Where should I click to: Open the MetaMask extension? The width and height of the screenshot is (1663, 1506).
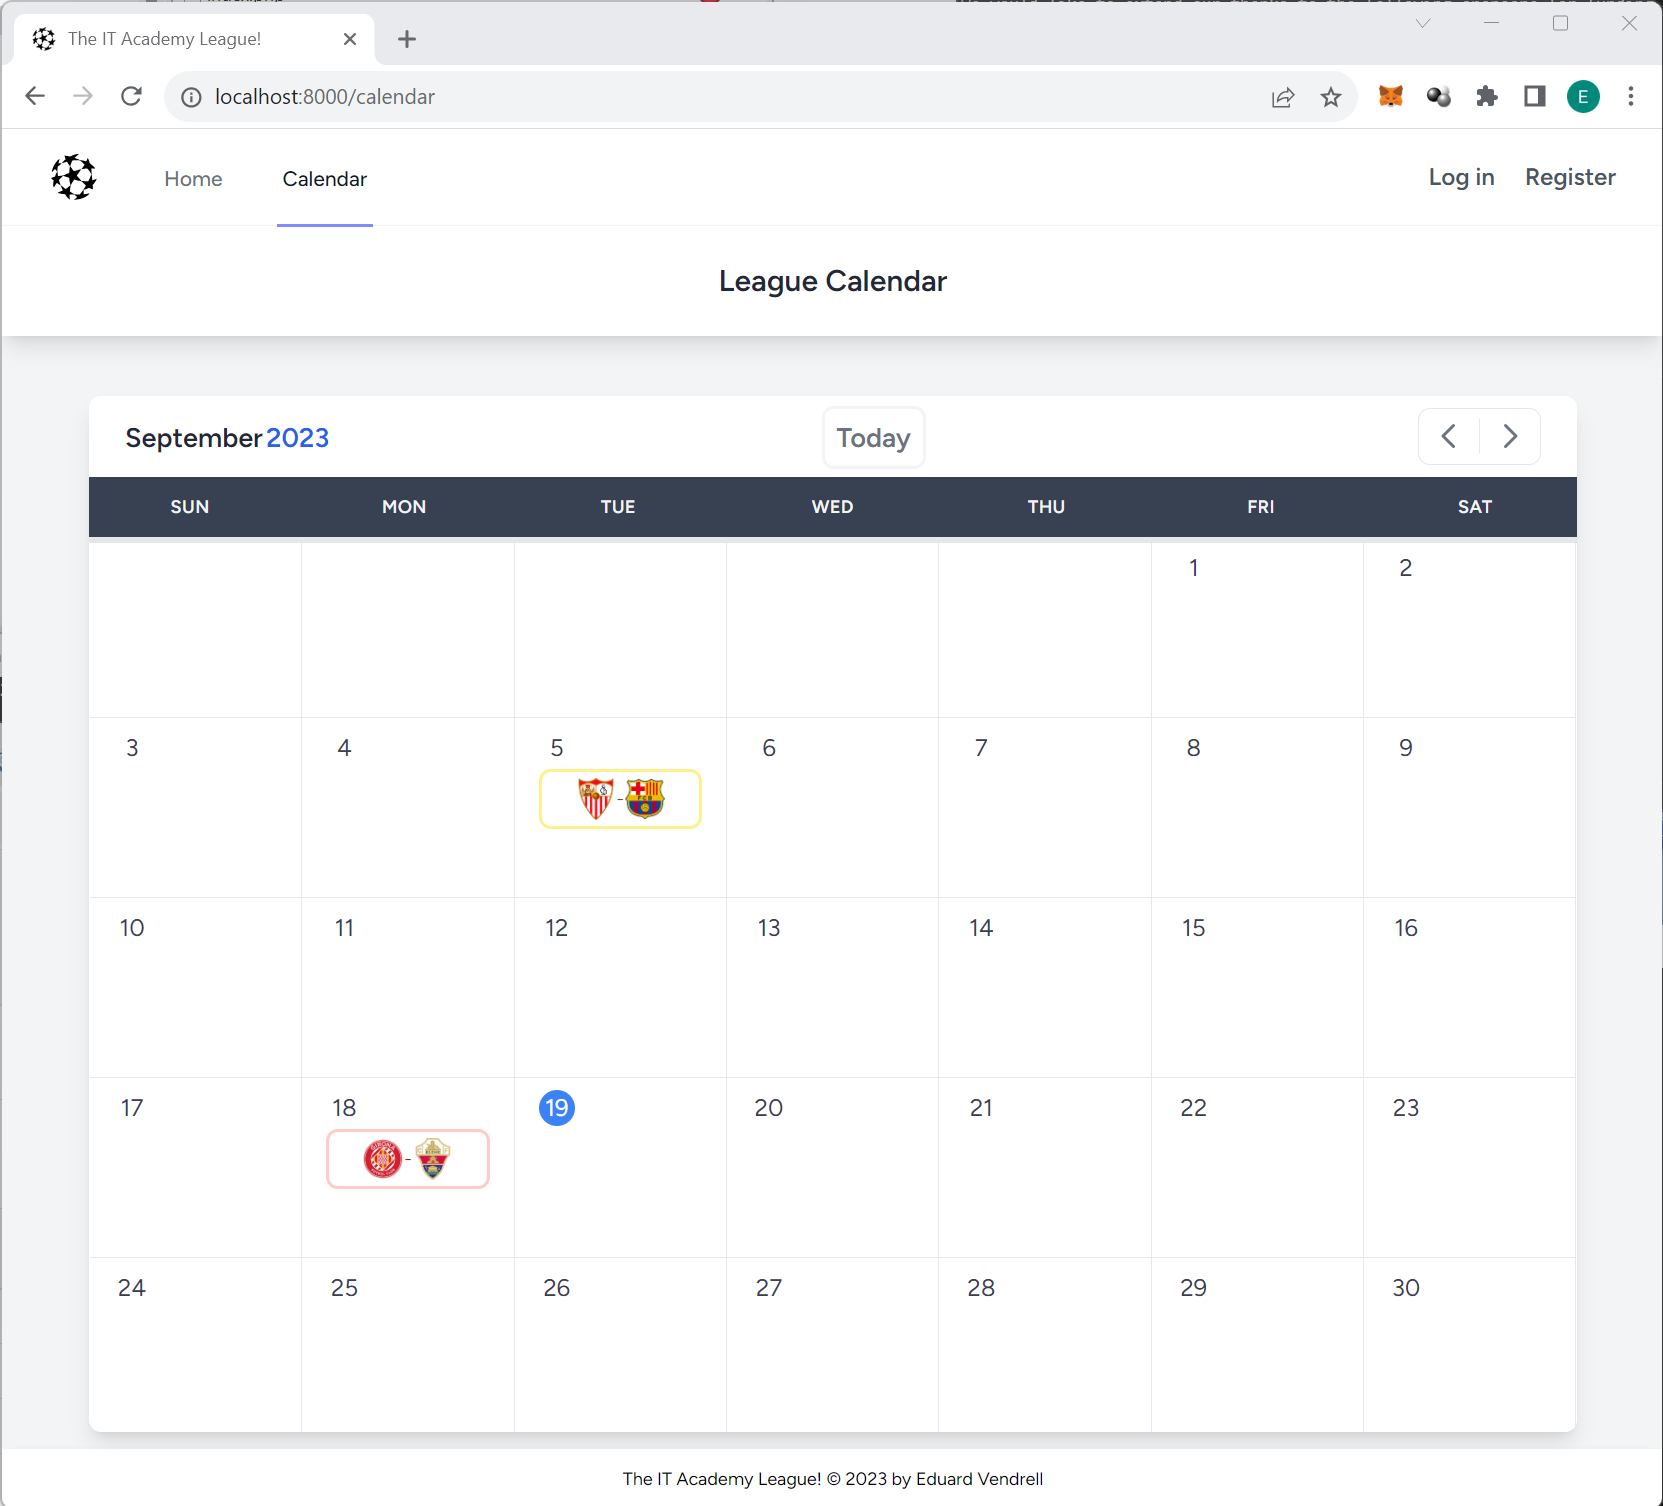pos(1389,96)
